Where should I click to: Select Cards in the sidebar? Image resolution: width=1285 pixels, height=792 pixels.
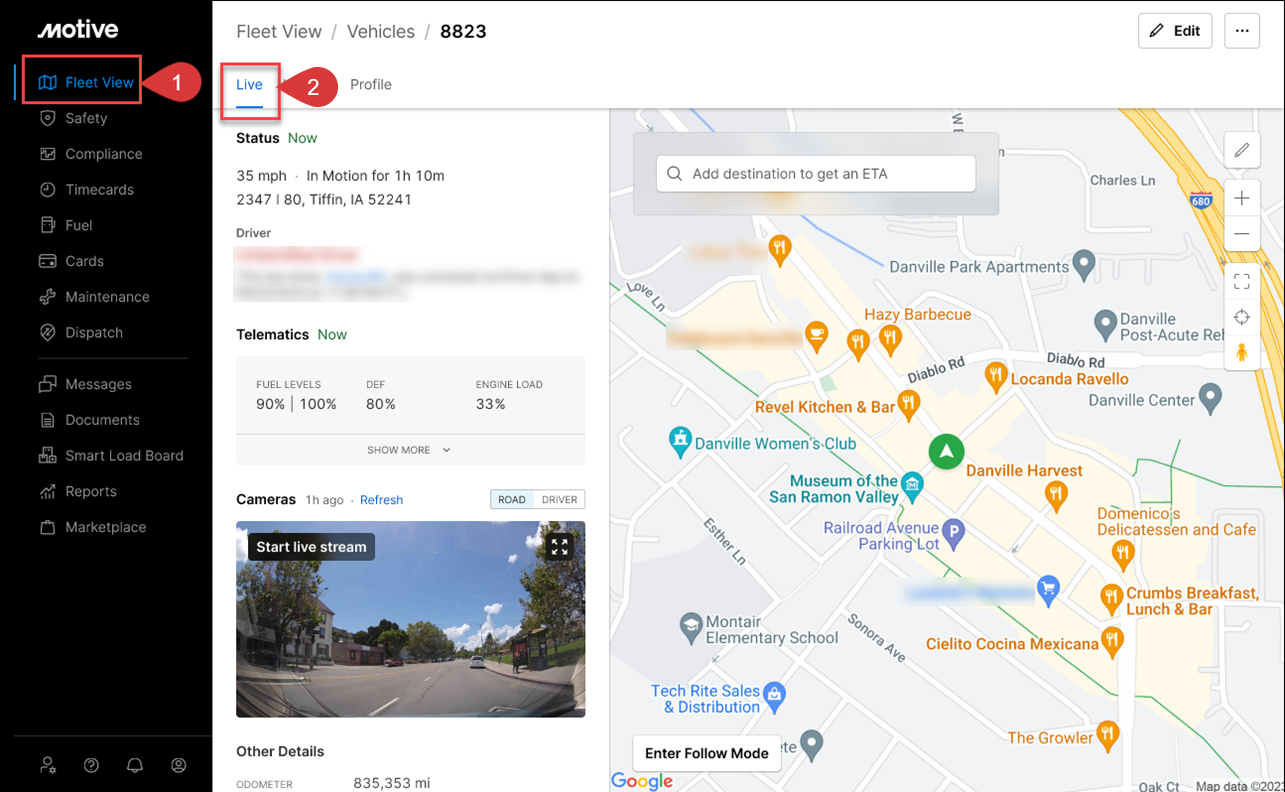[x=85, y=261]
